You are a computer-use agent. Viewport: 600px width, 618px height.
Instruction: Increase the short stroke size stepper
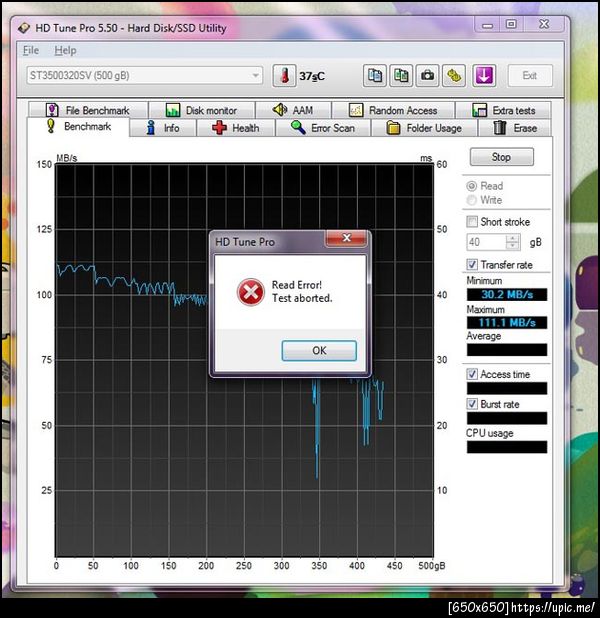[x=512, y=238]
